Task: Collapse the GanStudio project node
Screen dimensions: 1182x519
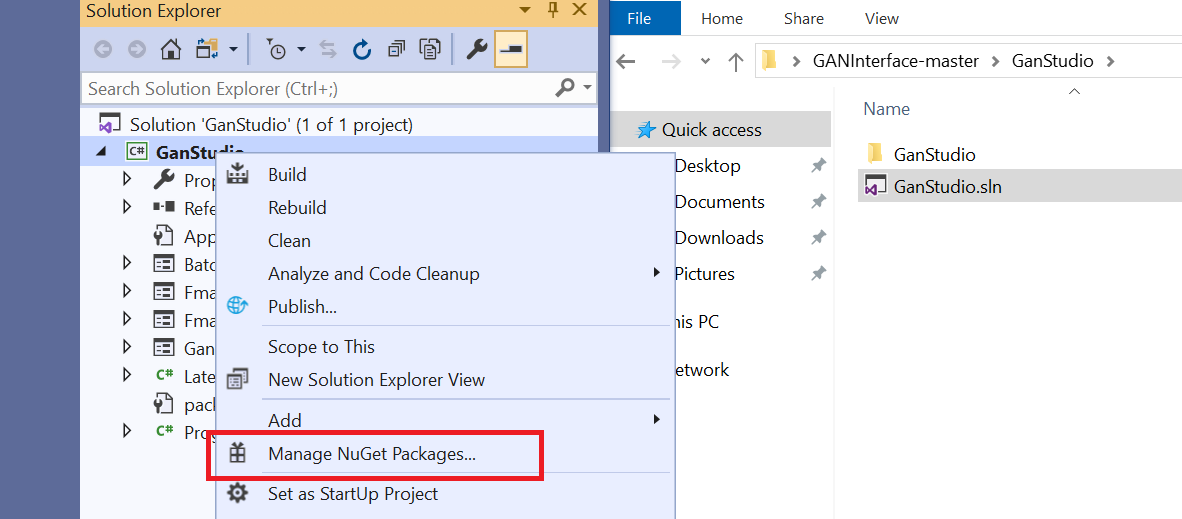Action: click(x=102, y=152)
